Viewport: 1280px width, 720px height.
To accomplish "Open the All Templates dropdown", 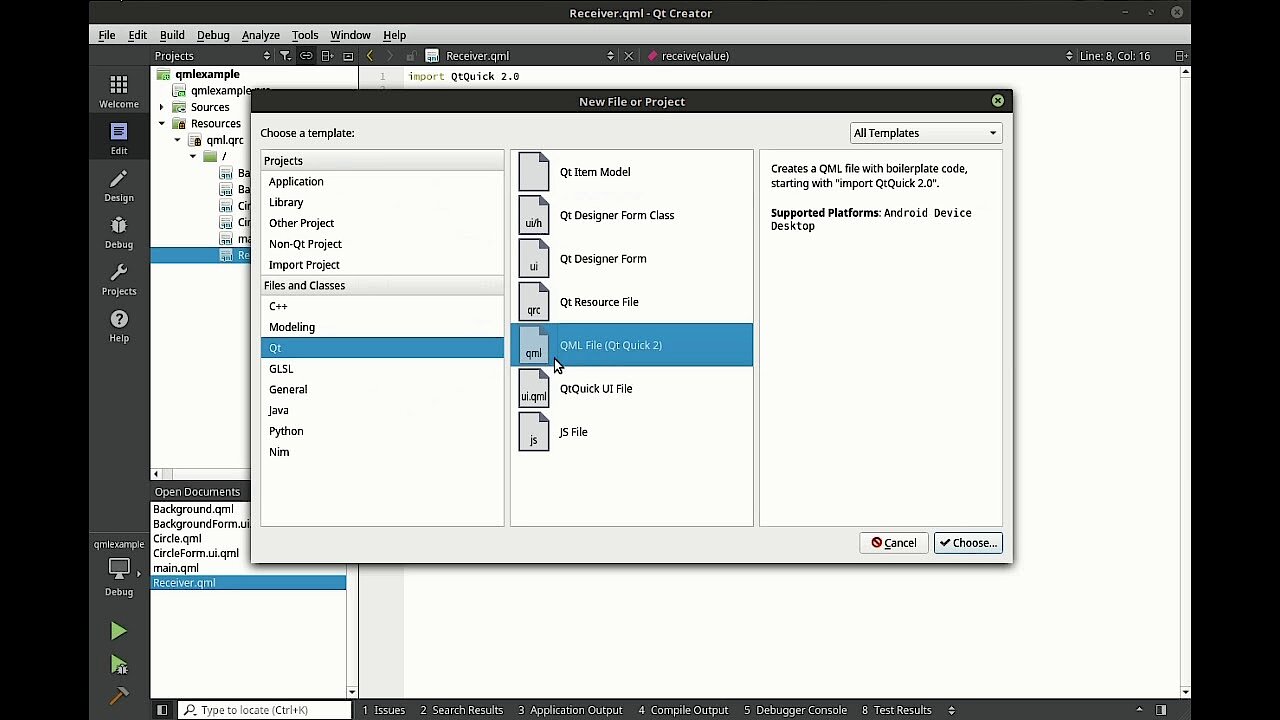I will point(925,133).
